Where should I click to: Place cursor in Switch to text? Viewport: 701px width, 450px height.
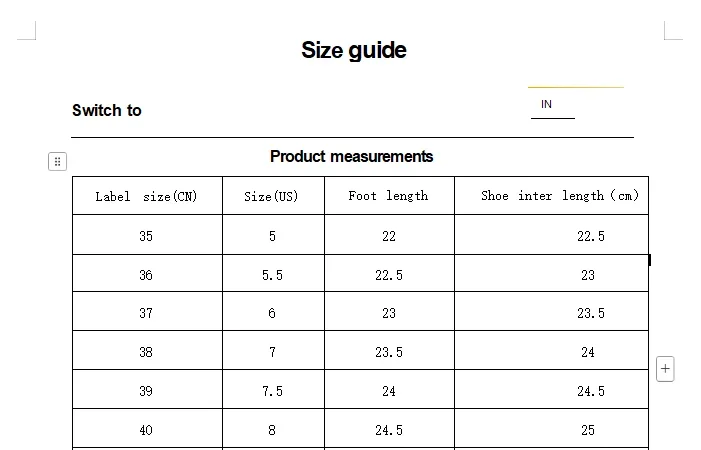pos(107,111)
